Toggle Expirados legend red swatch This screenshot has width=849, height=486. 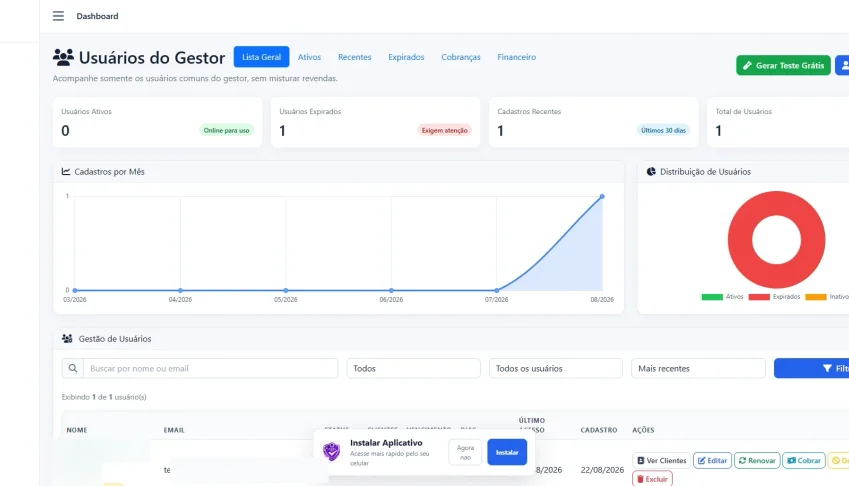759,297
